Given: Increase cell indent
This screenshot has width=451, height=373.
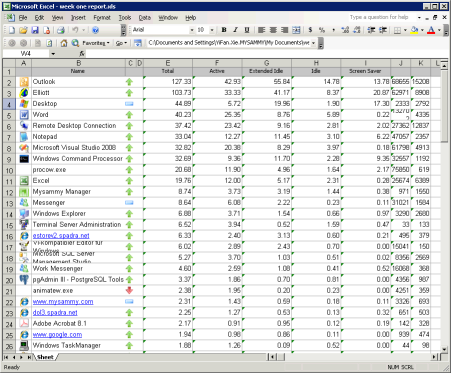Looking at the screenshot, I should click(383, 30).
